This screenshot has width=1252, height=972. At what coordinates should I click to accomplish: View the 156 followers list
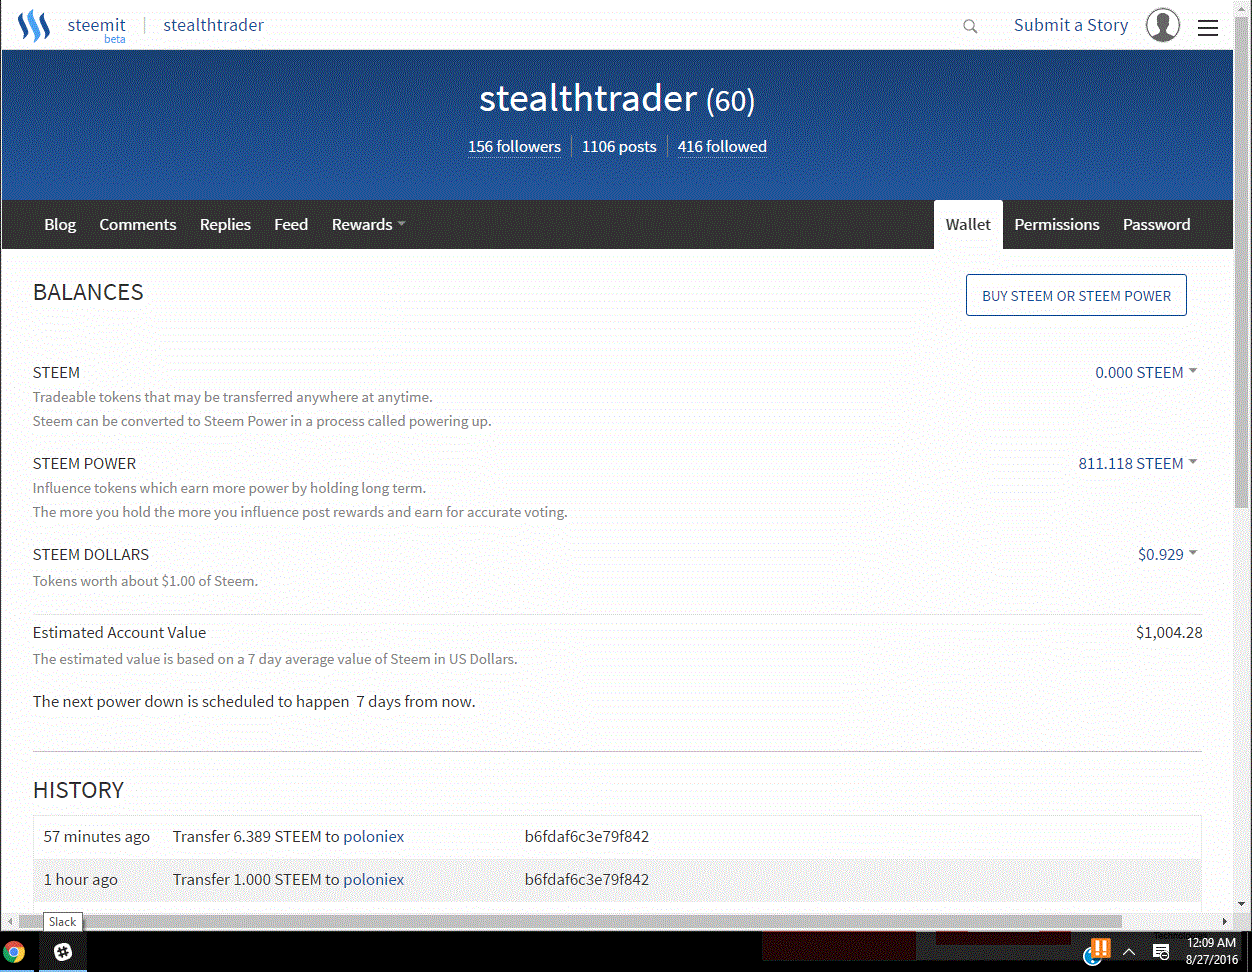click(x=514, y=146)
